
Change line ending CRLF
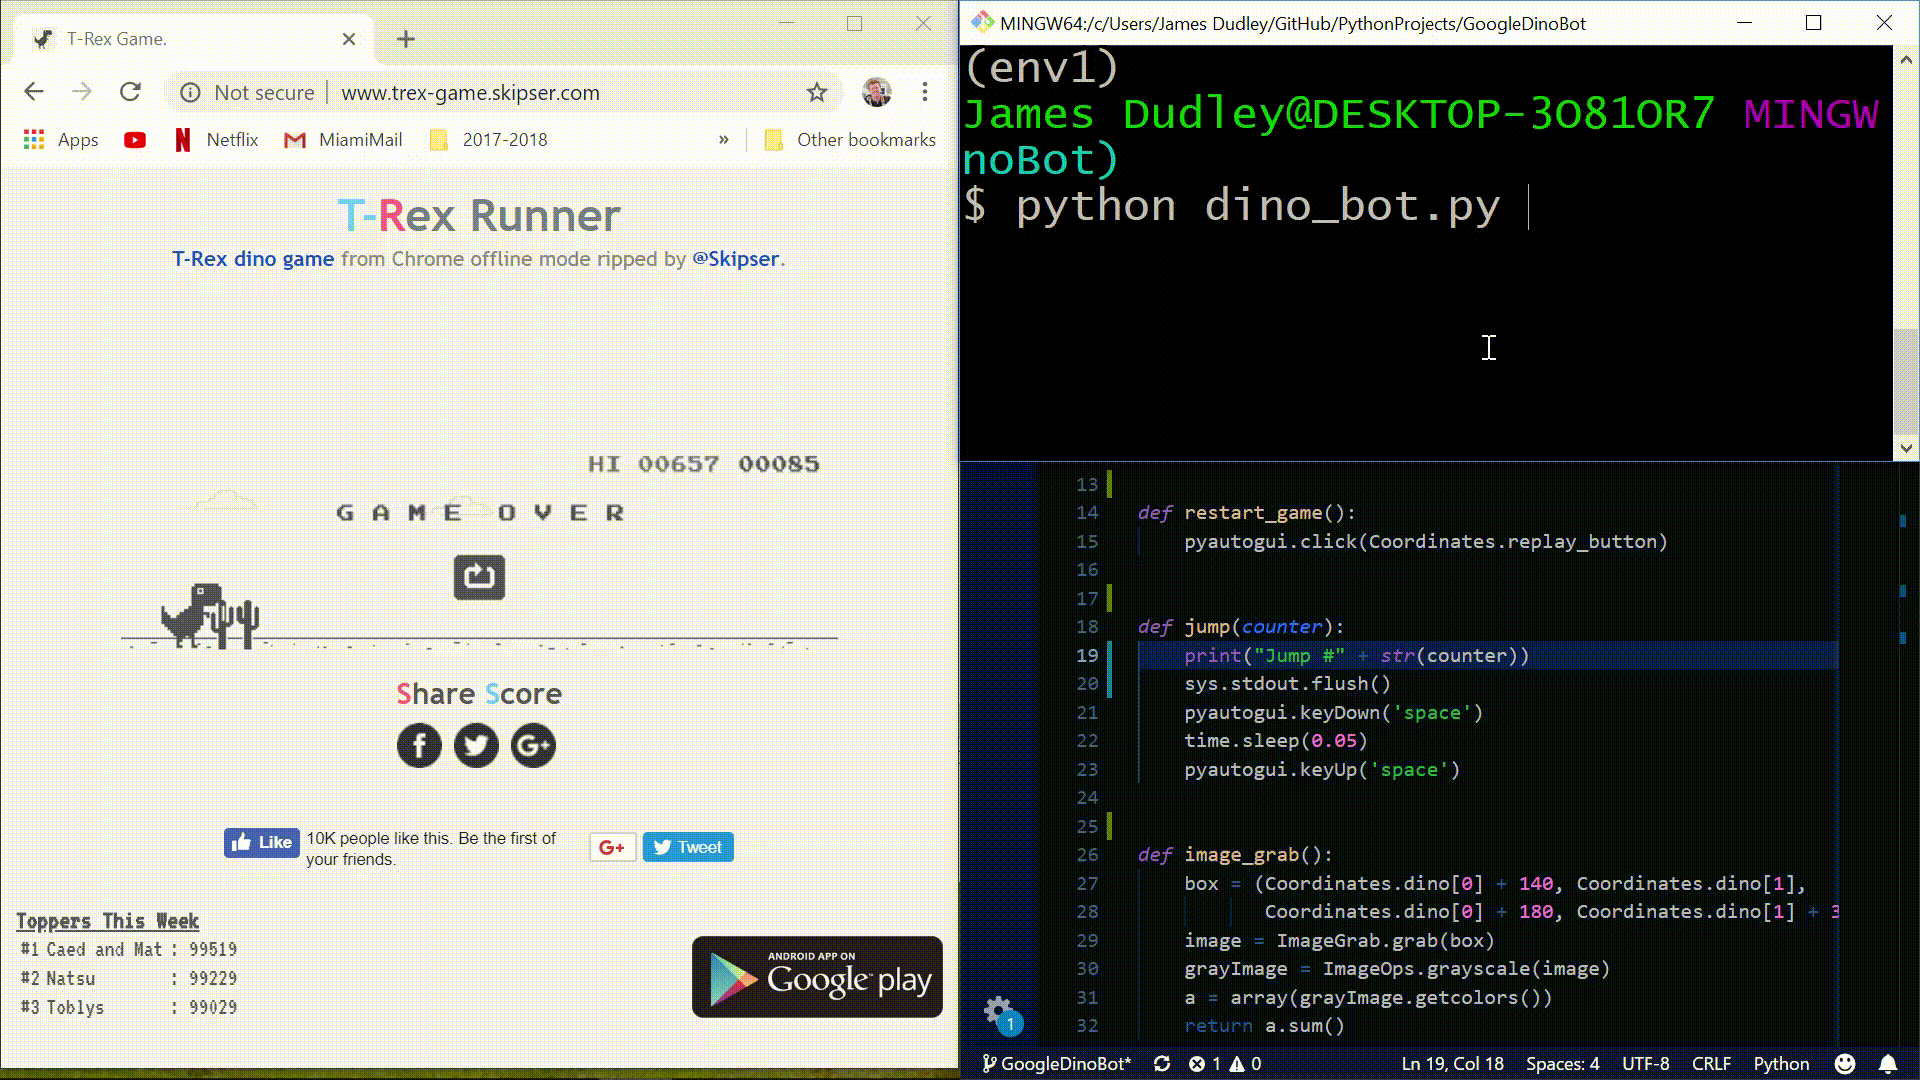(1711, 1064)
